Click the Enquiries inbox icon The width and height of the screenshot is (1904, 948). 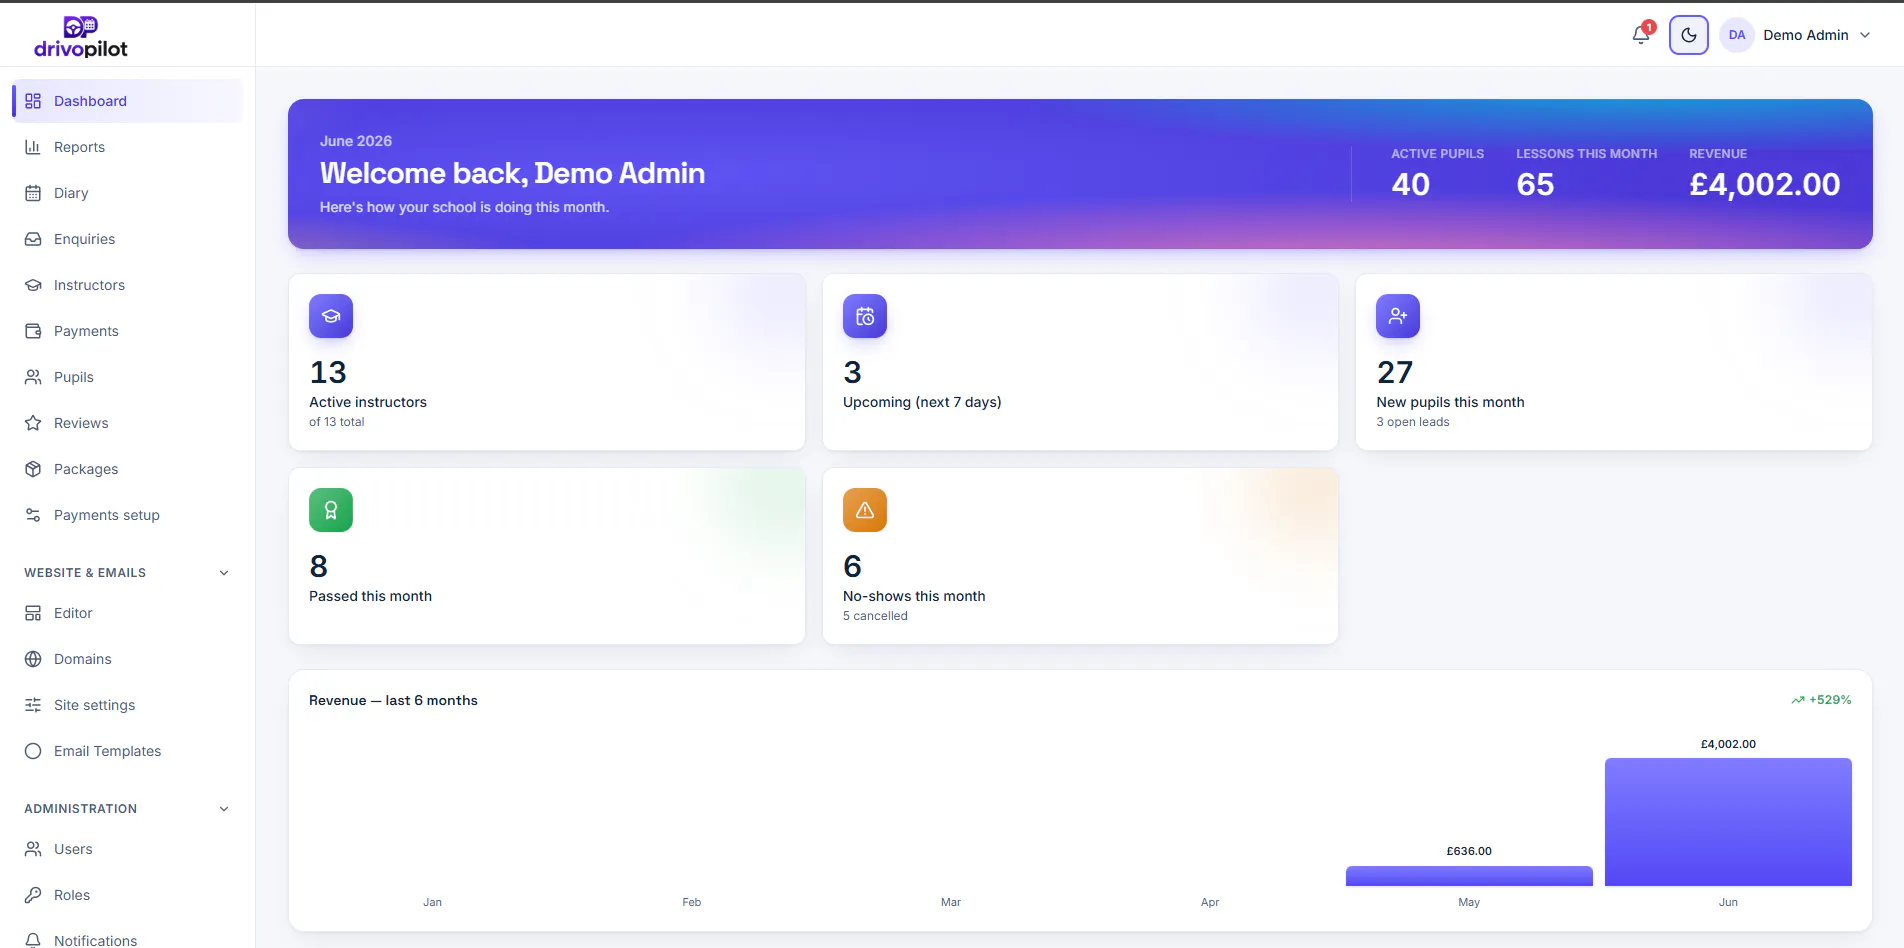point(33,239)
